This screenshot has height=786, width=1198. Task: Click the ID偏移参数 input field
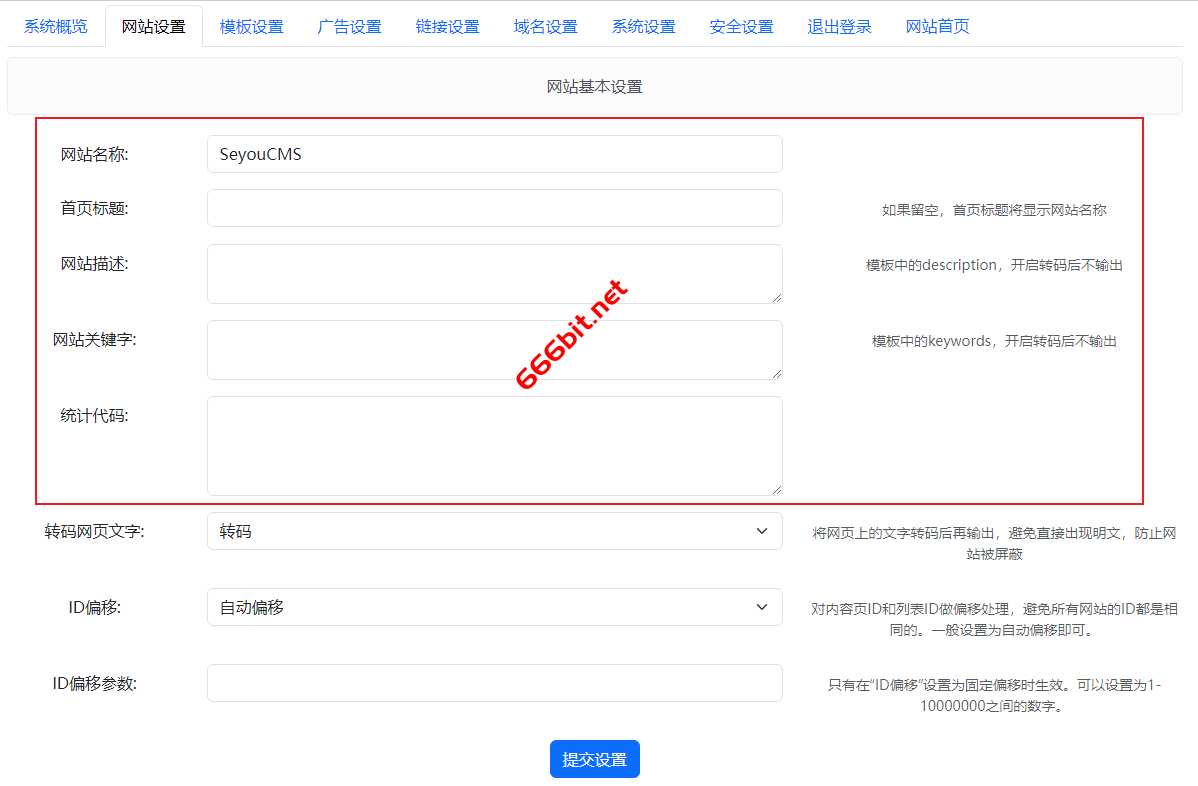[x=494, y=683]
